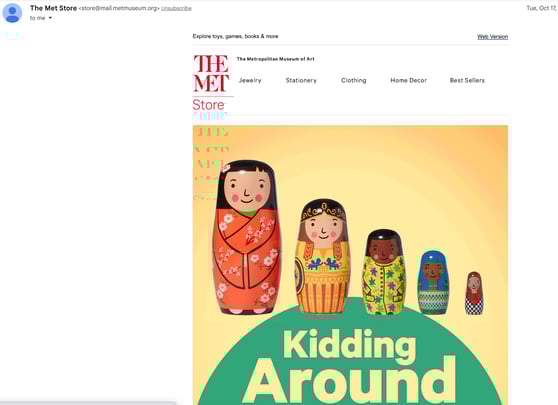Click the small blue-headdress nesting doll
Viewport: 558px width, 405px height.
tap(433, 283)
